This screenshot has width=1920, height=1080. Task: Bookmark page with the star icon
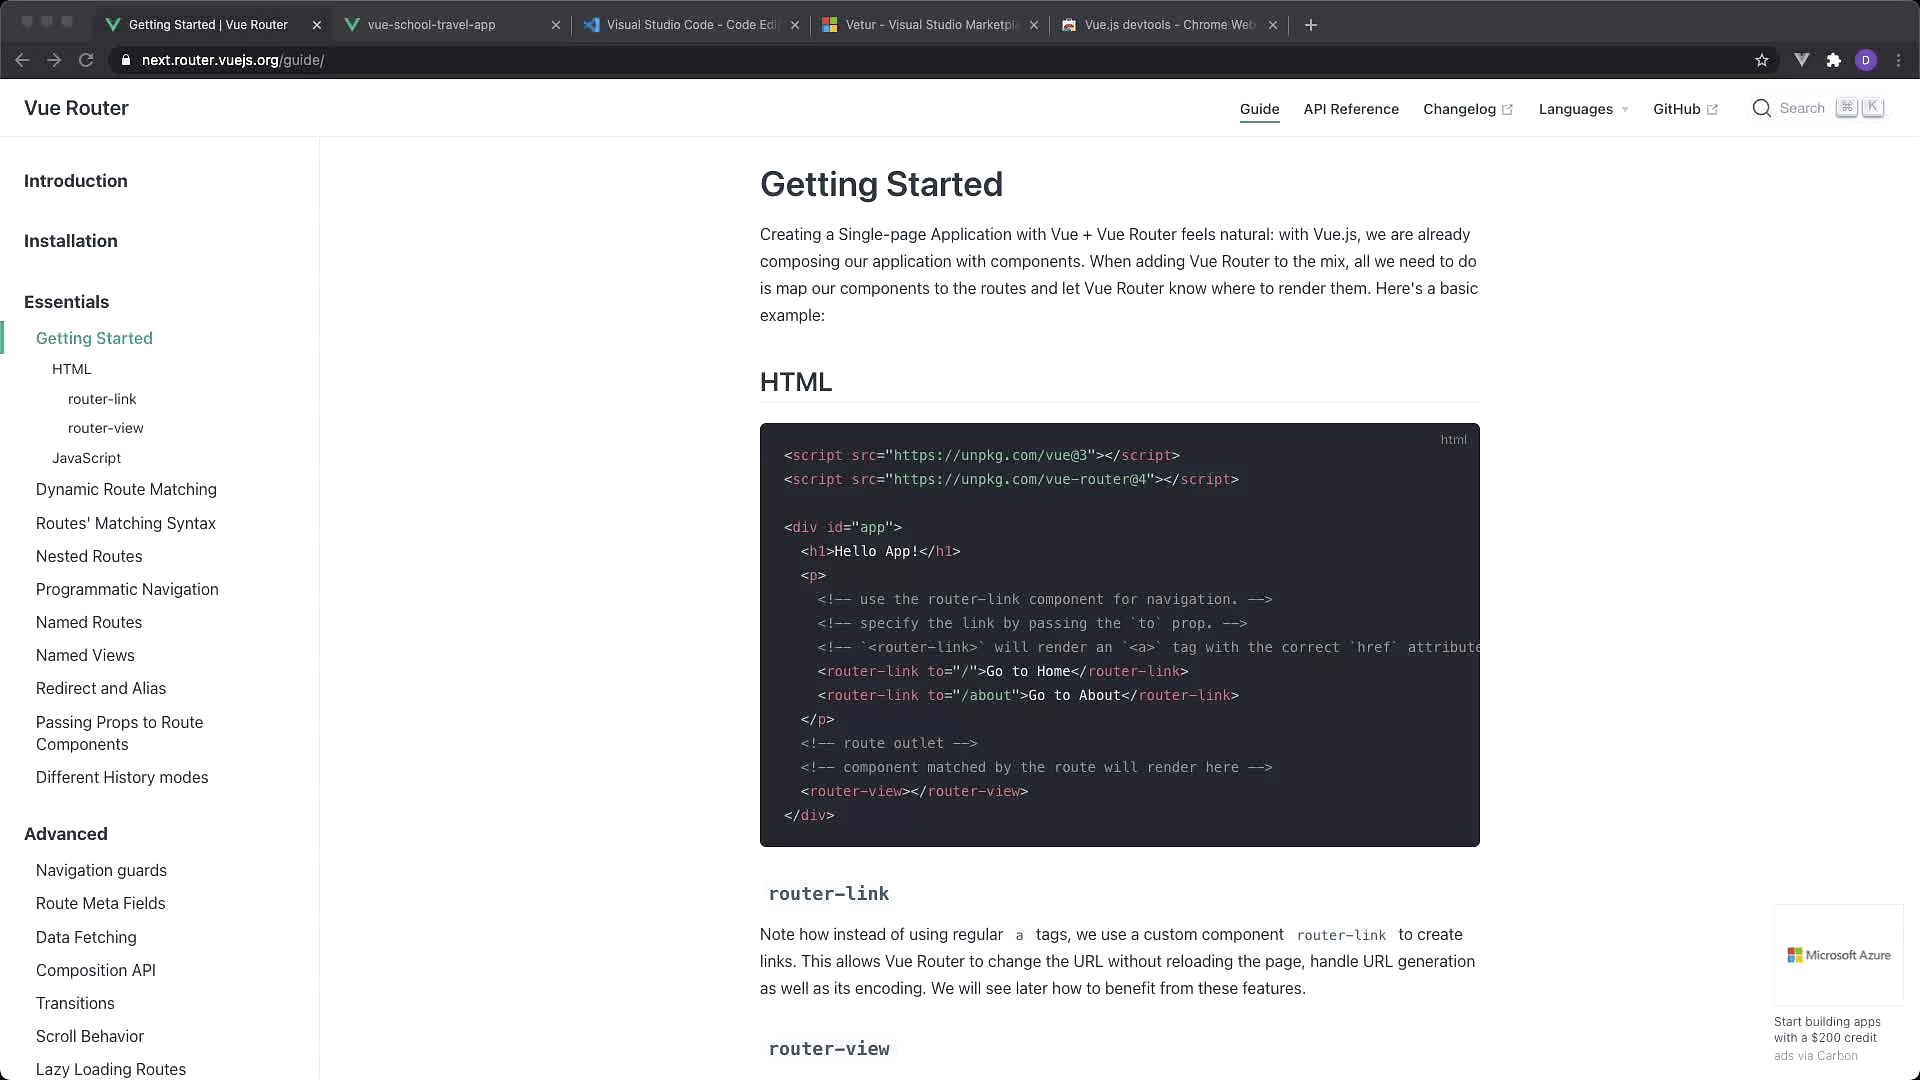[1762, 60]
